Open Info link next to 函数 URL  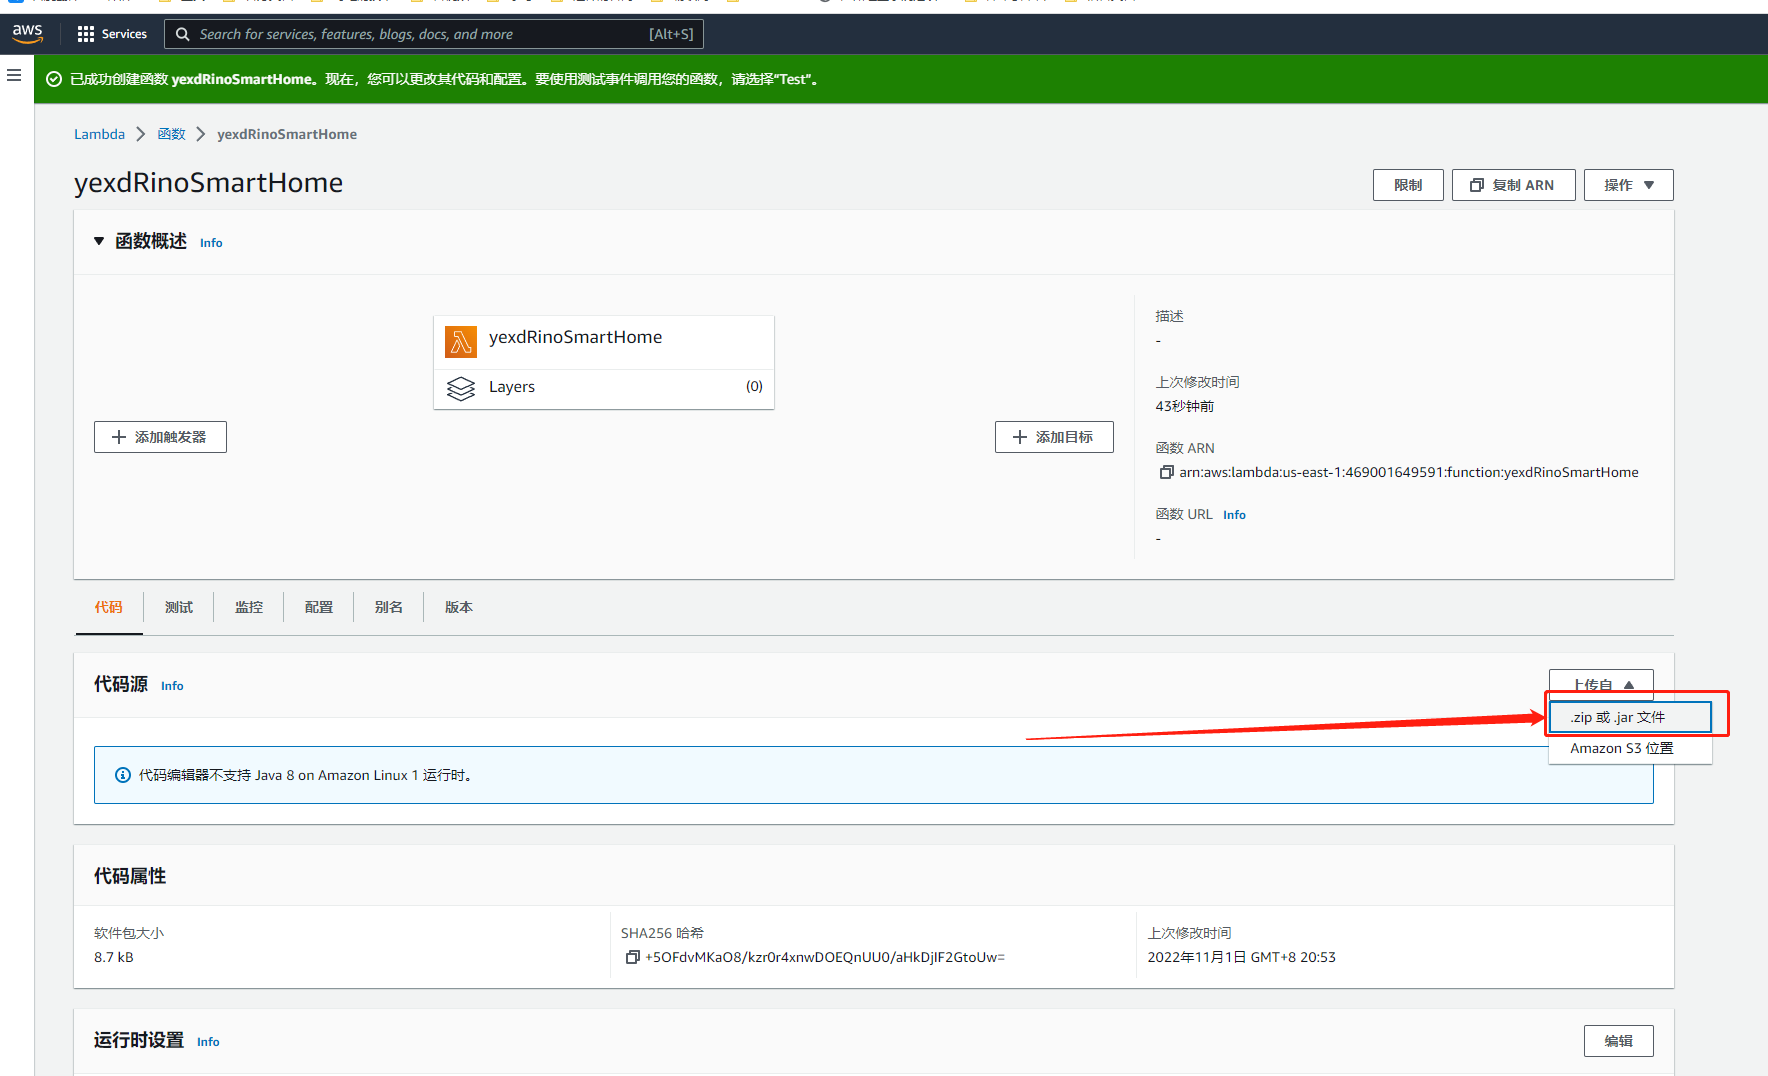(x=1234, y=515)
